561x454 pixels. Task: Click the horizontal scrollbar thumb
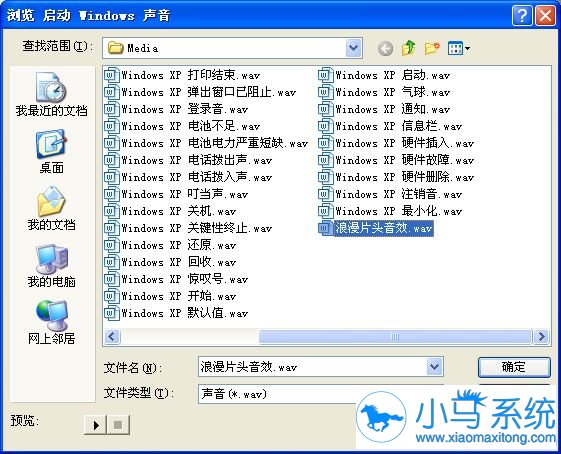click(395, 336)
